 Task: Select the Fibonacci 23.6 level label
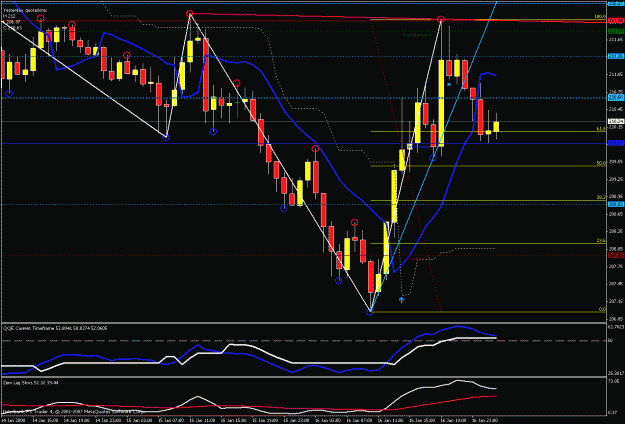click(601, 240)
